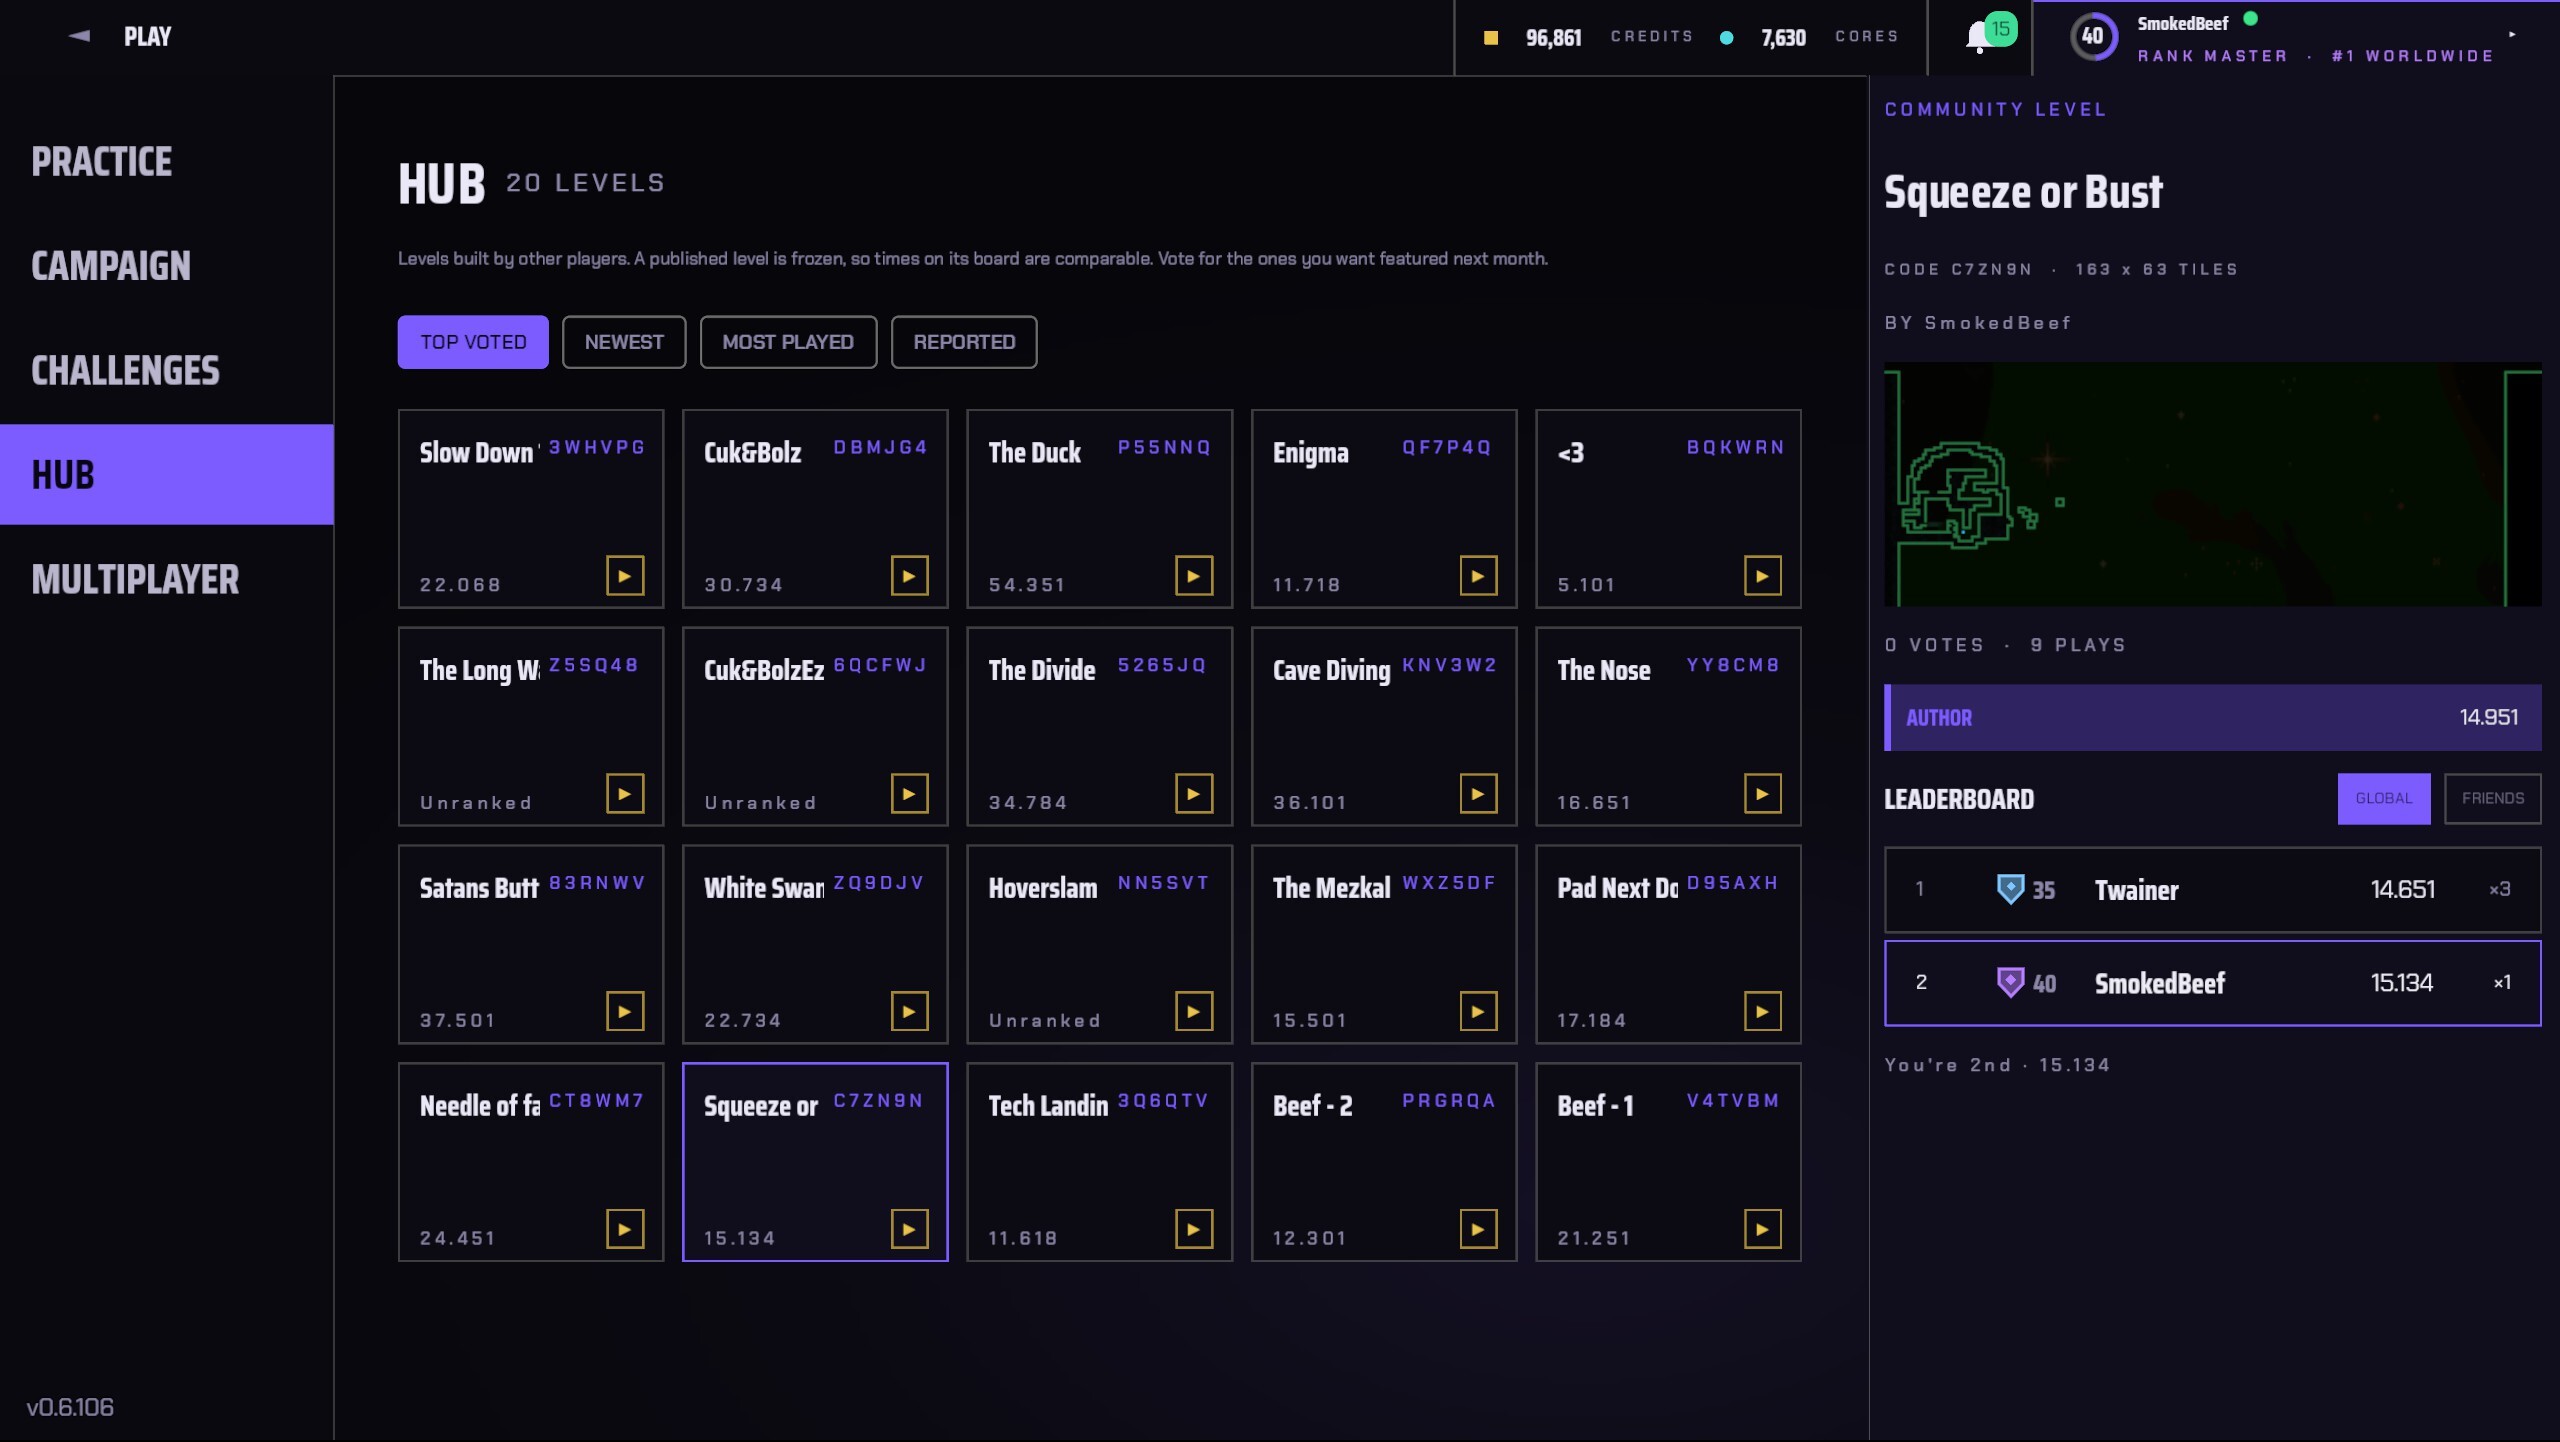Play the Pad Next Do level D95AXH
The height and width of the screenshot is (1442, 2560).
(x=1762, y=1012)
